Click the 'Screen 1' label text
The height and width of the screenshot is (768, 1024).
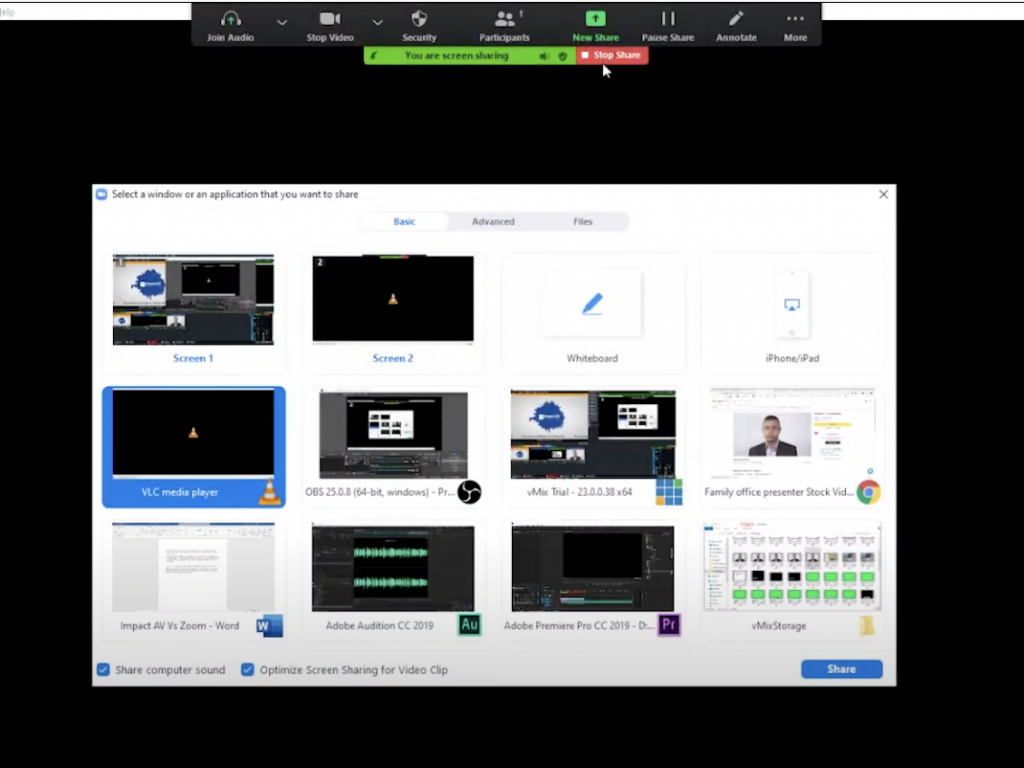(193, 358)
